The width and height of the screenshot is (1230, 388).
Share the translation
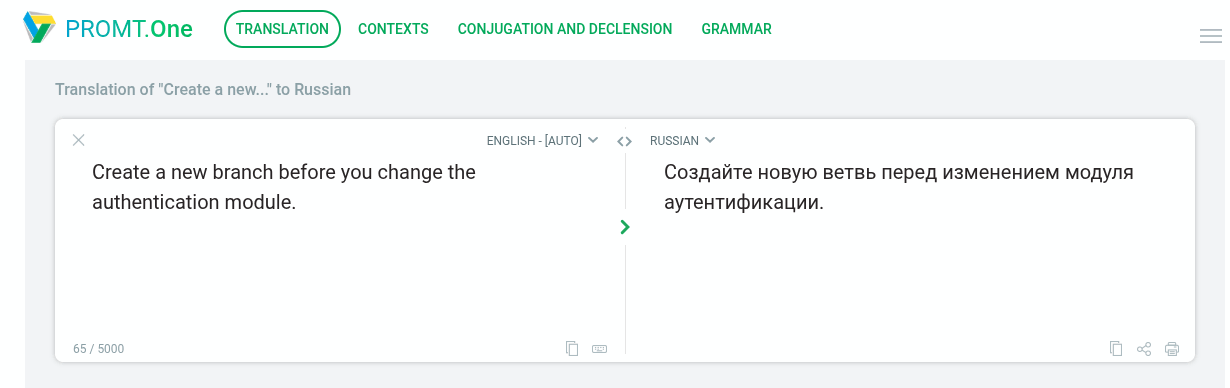(x=1144, y=349)
